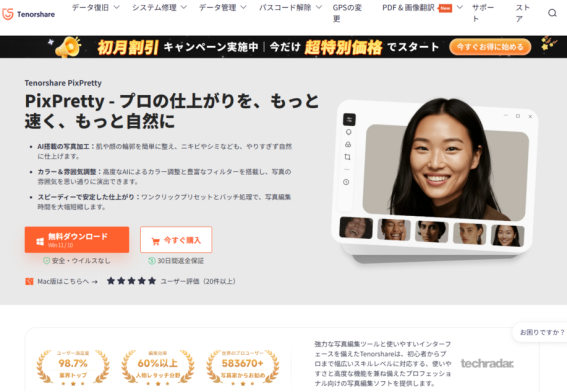
Task: Select the first laughing face thumbnail
Action: coord(356,228)
